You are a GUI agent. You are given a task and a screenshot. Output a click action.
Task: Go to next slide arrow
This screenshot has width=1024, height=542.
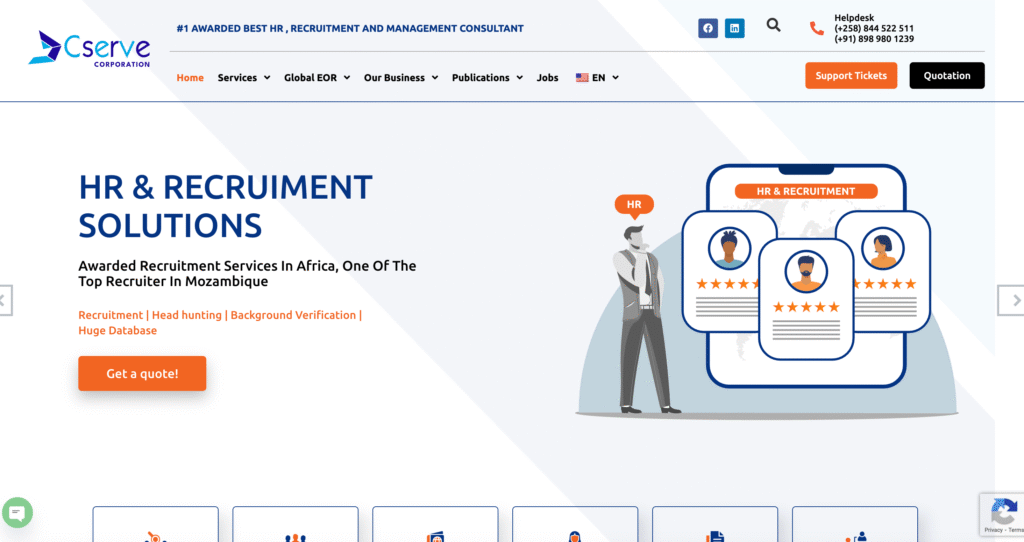click(1013, 300)
